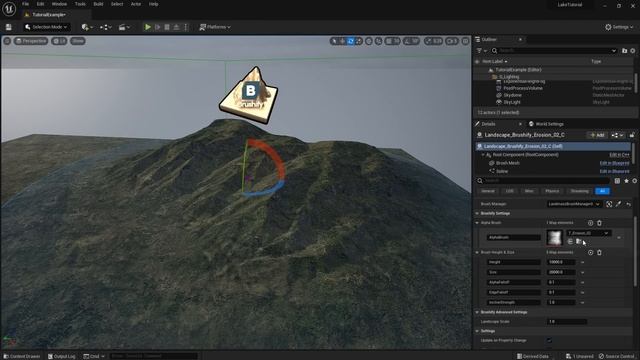Choose the translate objects viewport tool
Image resolution: width=640 pixels, height=360 pixels.
click(x=342, y=41)
